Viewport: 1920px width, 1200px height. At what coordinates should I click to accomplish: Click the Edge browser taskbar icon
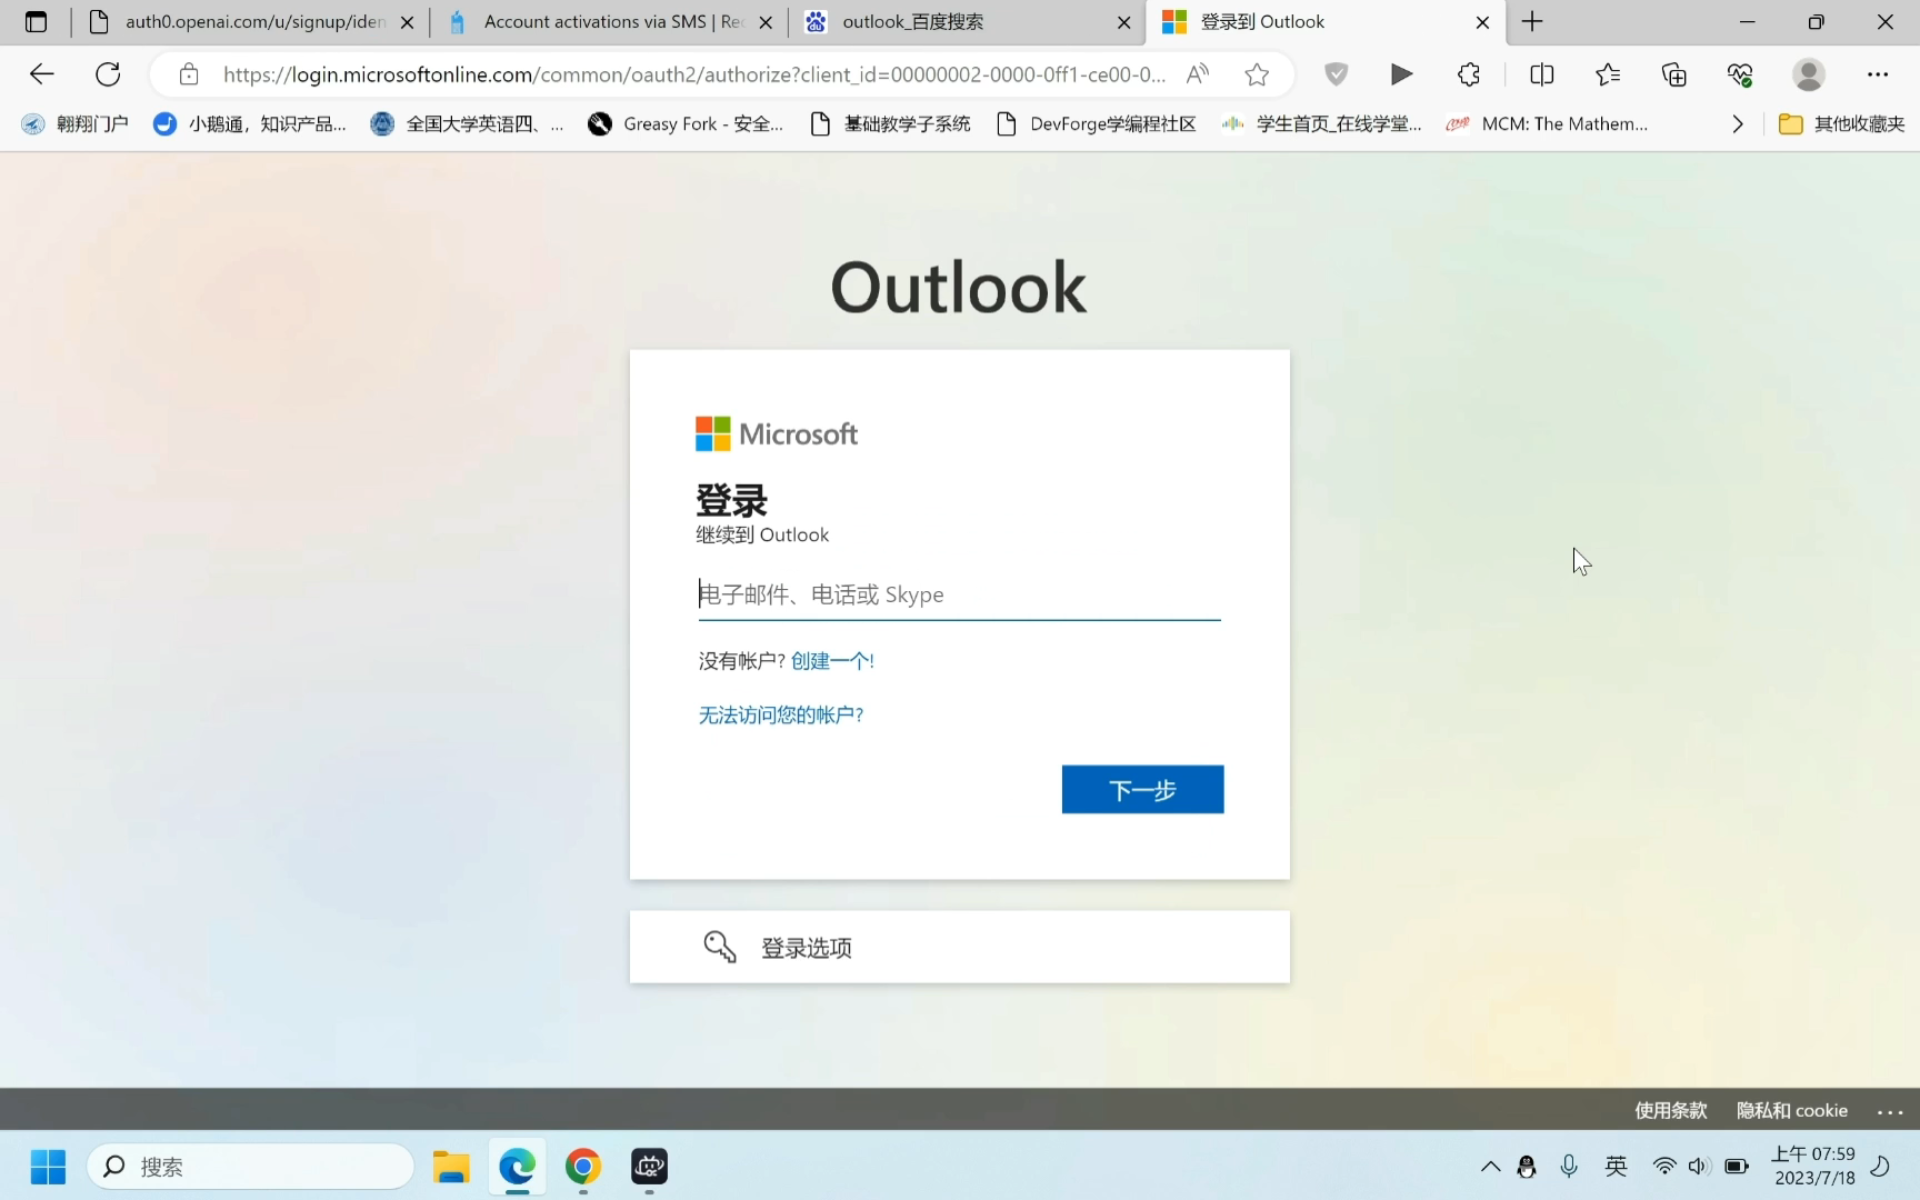point(516,1165)
